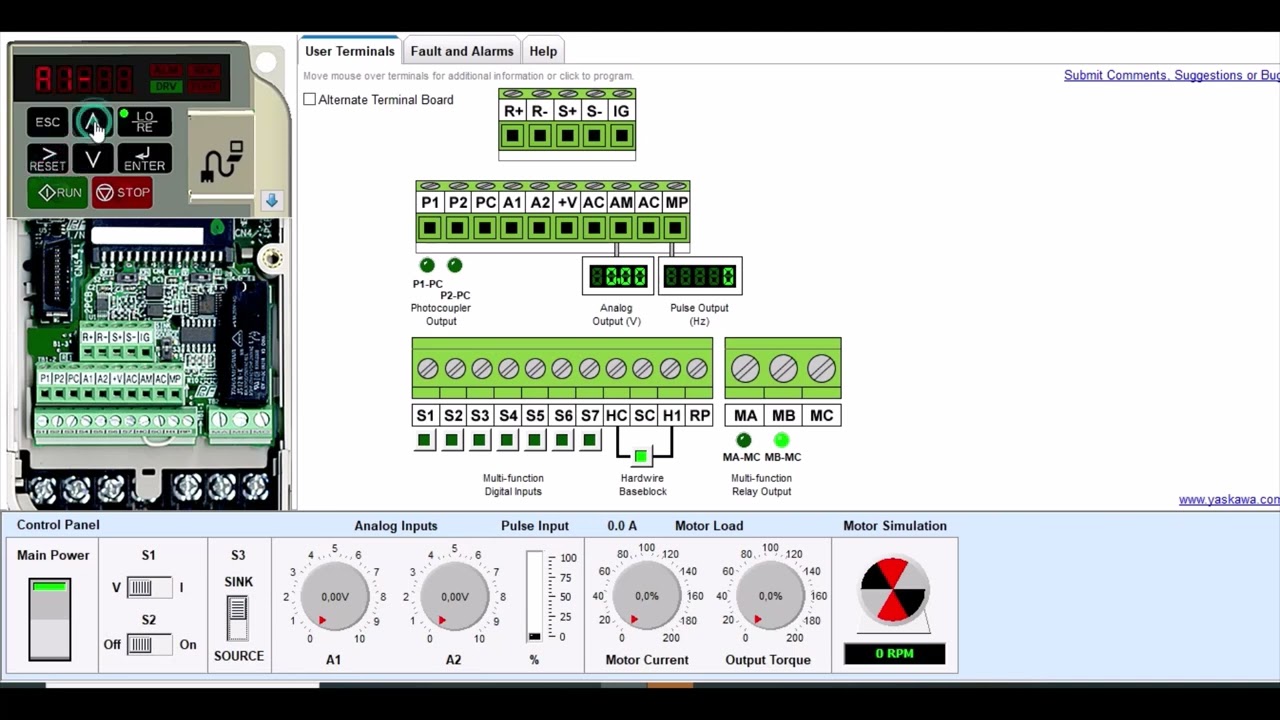
Task: Open Submit Comments, Suggestions link
Action: (1171, 75)
